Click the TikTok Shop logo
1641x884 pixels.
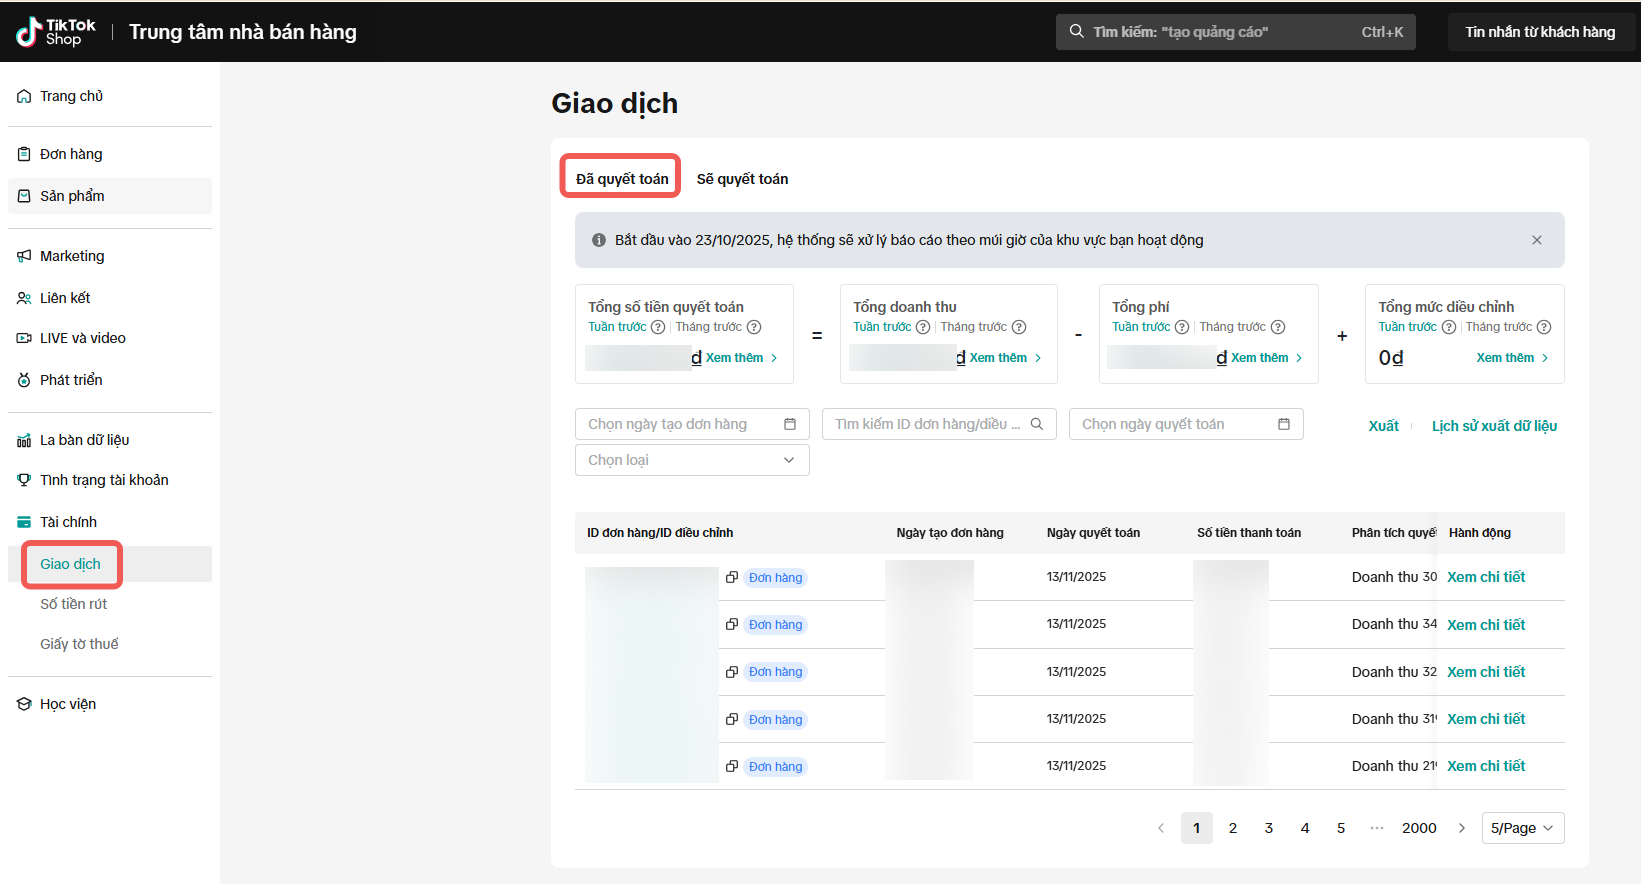(x=56, y=32)
